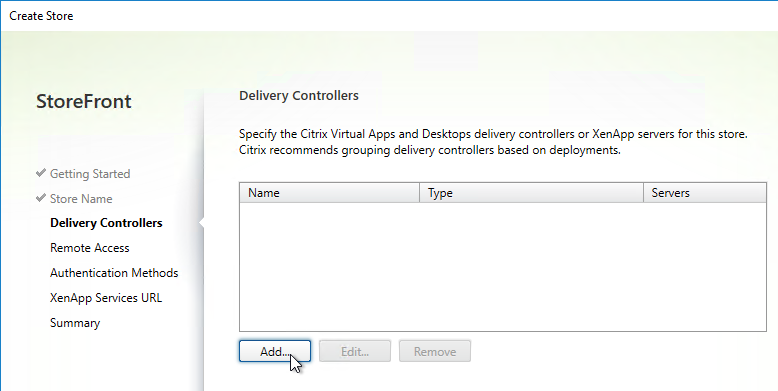Image resolution: width=778 pixels, height=391 pixels.
Task: Click the Create Store window title
Action: coord(41,16)
